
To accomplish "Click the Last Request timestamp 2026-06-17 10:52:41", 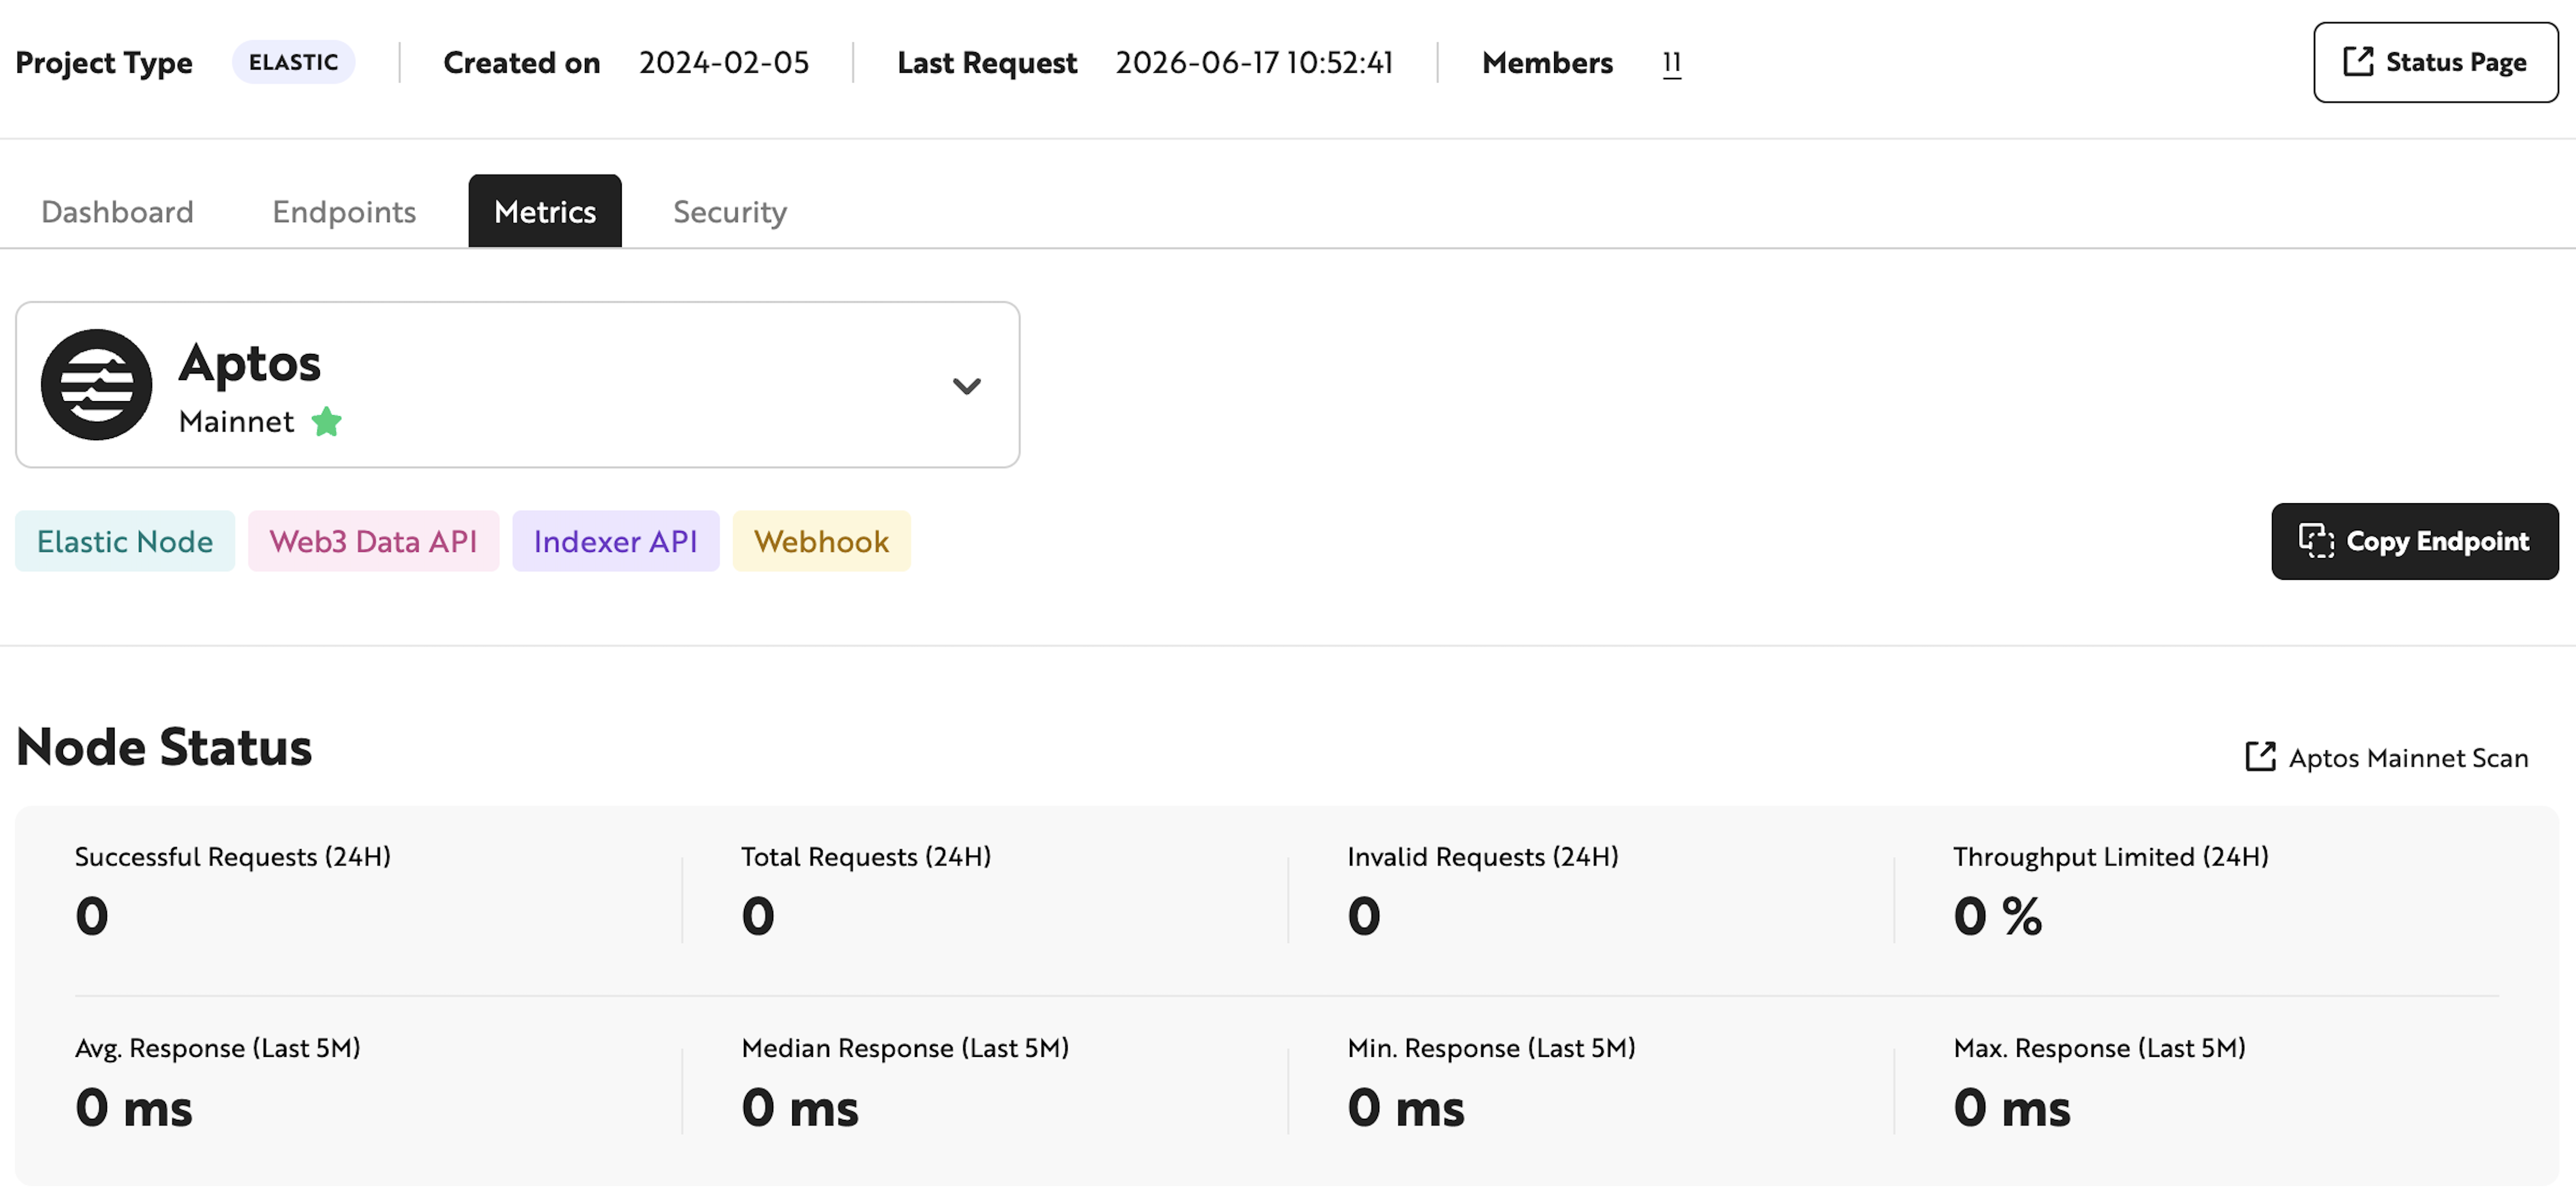I will tap(1254, 63).
